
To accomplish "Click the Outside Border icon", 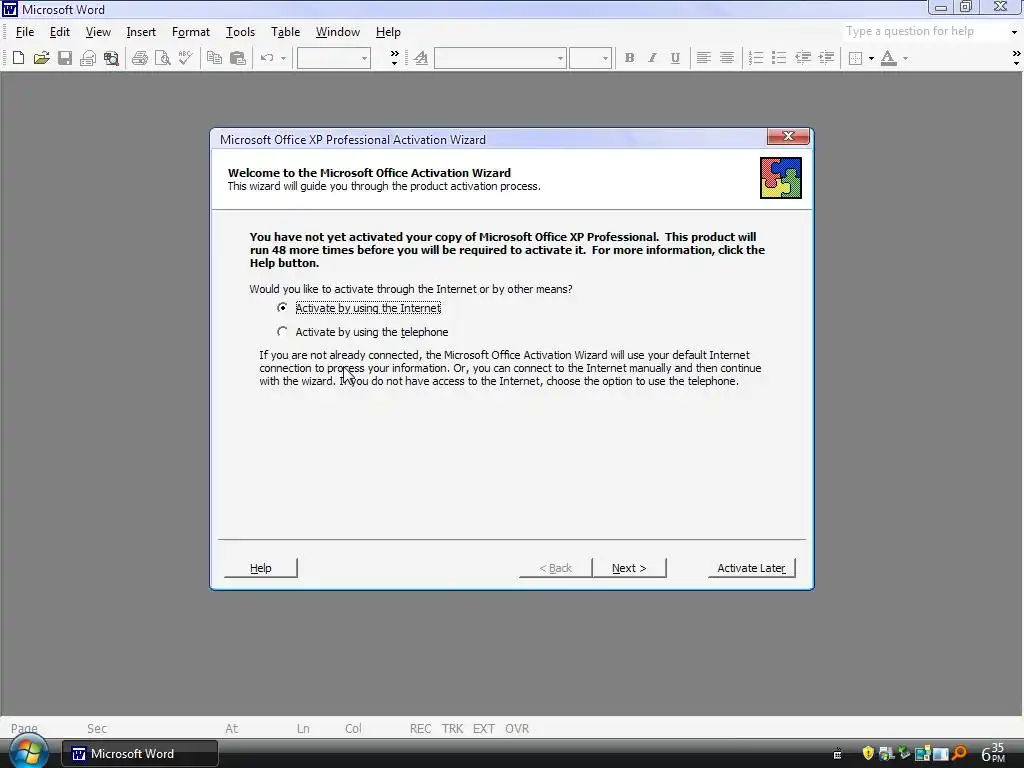I will (856, 58).
